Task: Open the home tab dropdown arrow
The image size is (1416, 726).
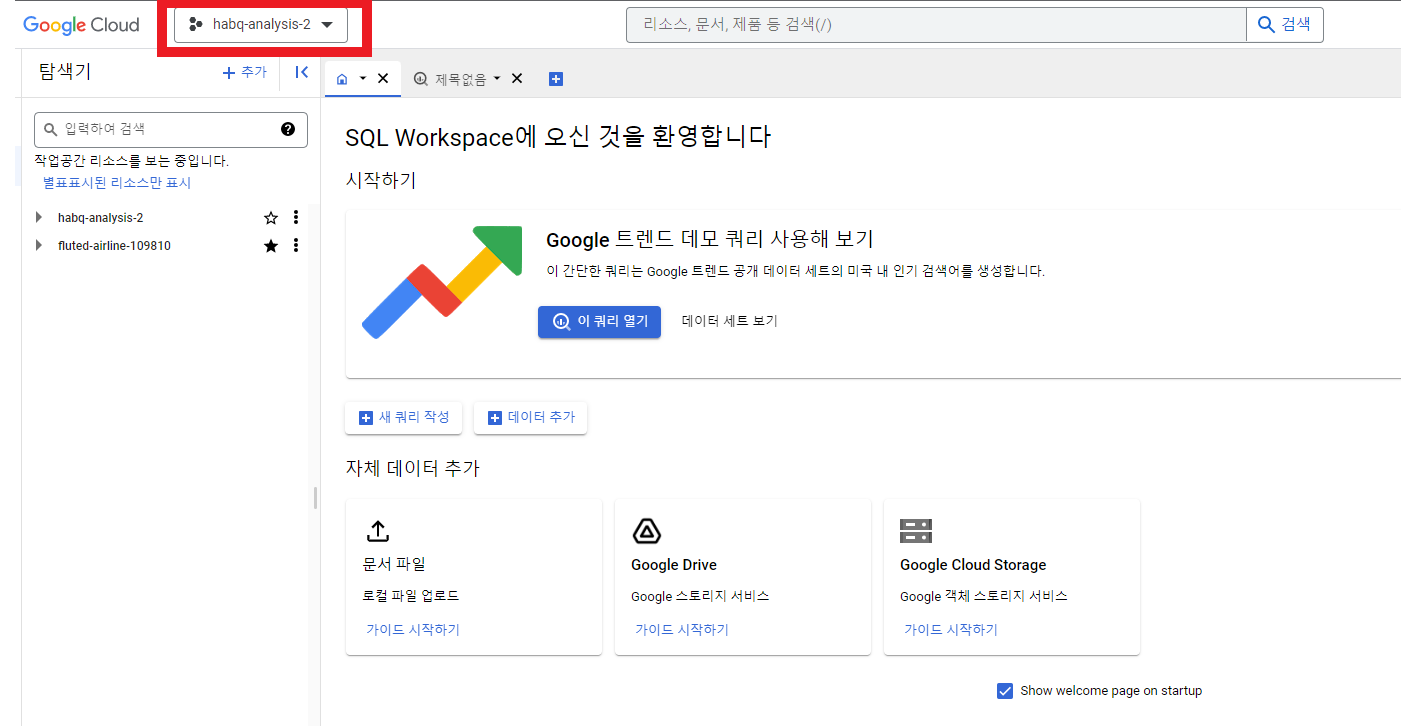Action: pyautogui.click(x=363, y=79)
